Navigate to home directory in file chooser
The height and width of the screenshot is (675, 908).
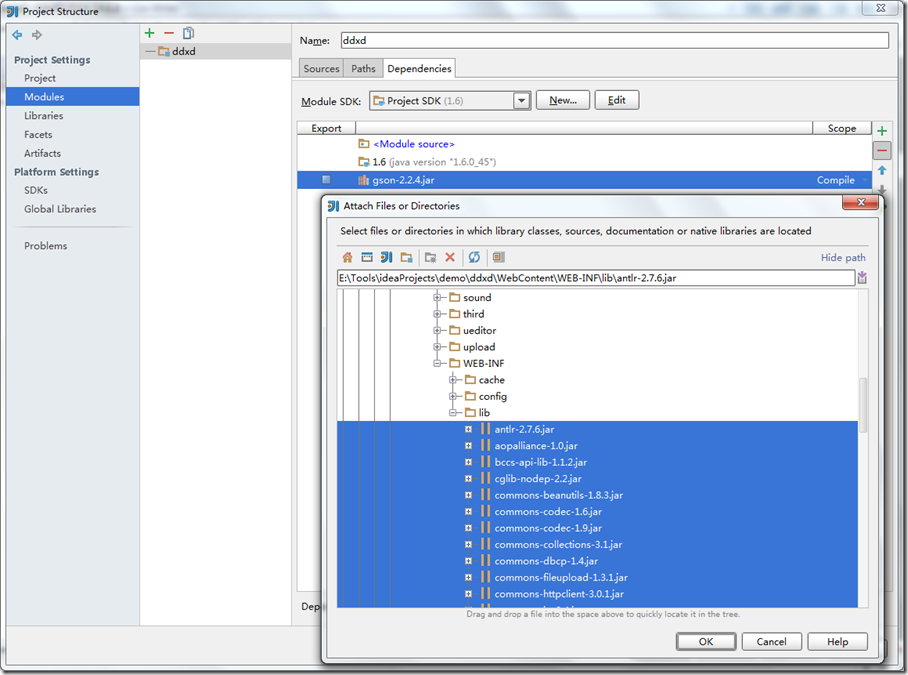pos(347,257)
